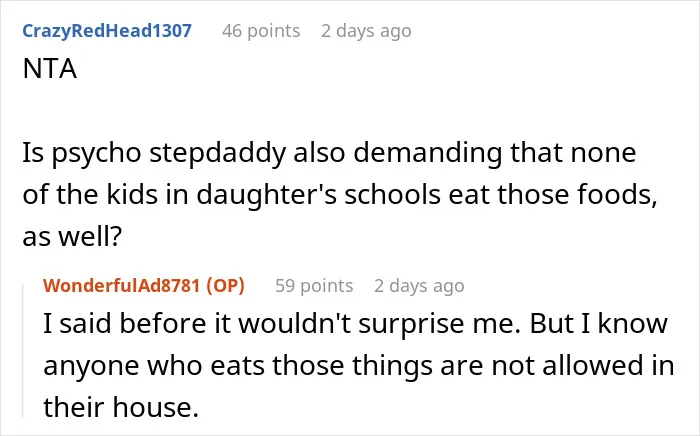Image resolution: width=700 pixels, height=436 pixels.
Task: Open the top comment's '2 days ago' timestamp
Action: click(366, 31)
